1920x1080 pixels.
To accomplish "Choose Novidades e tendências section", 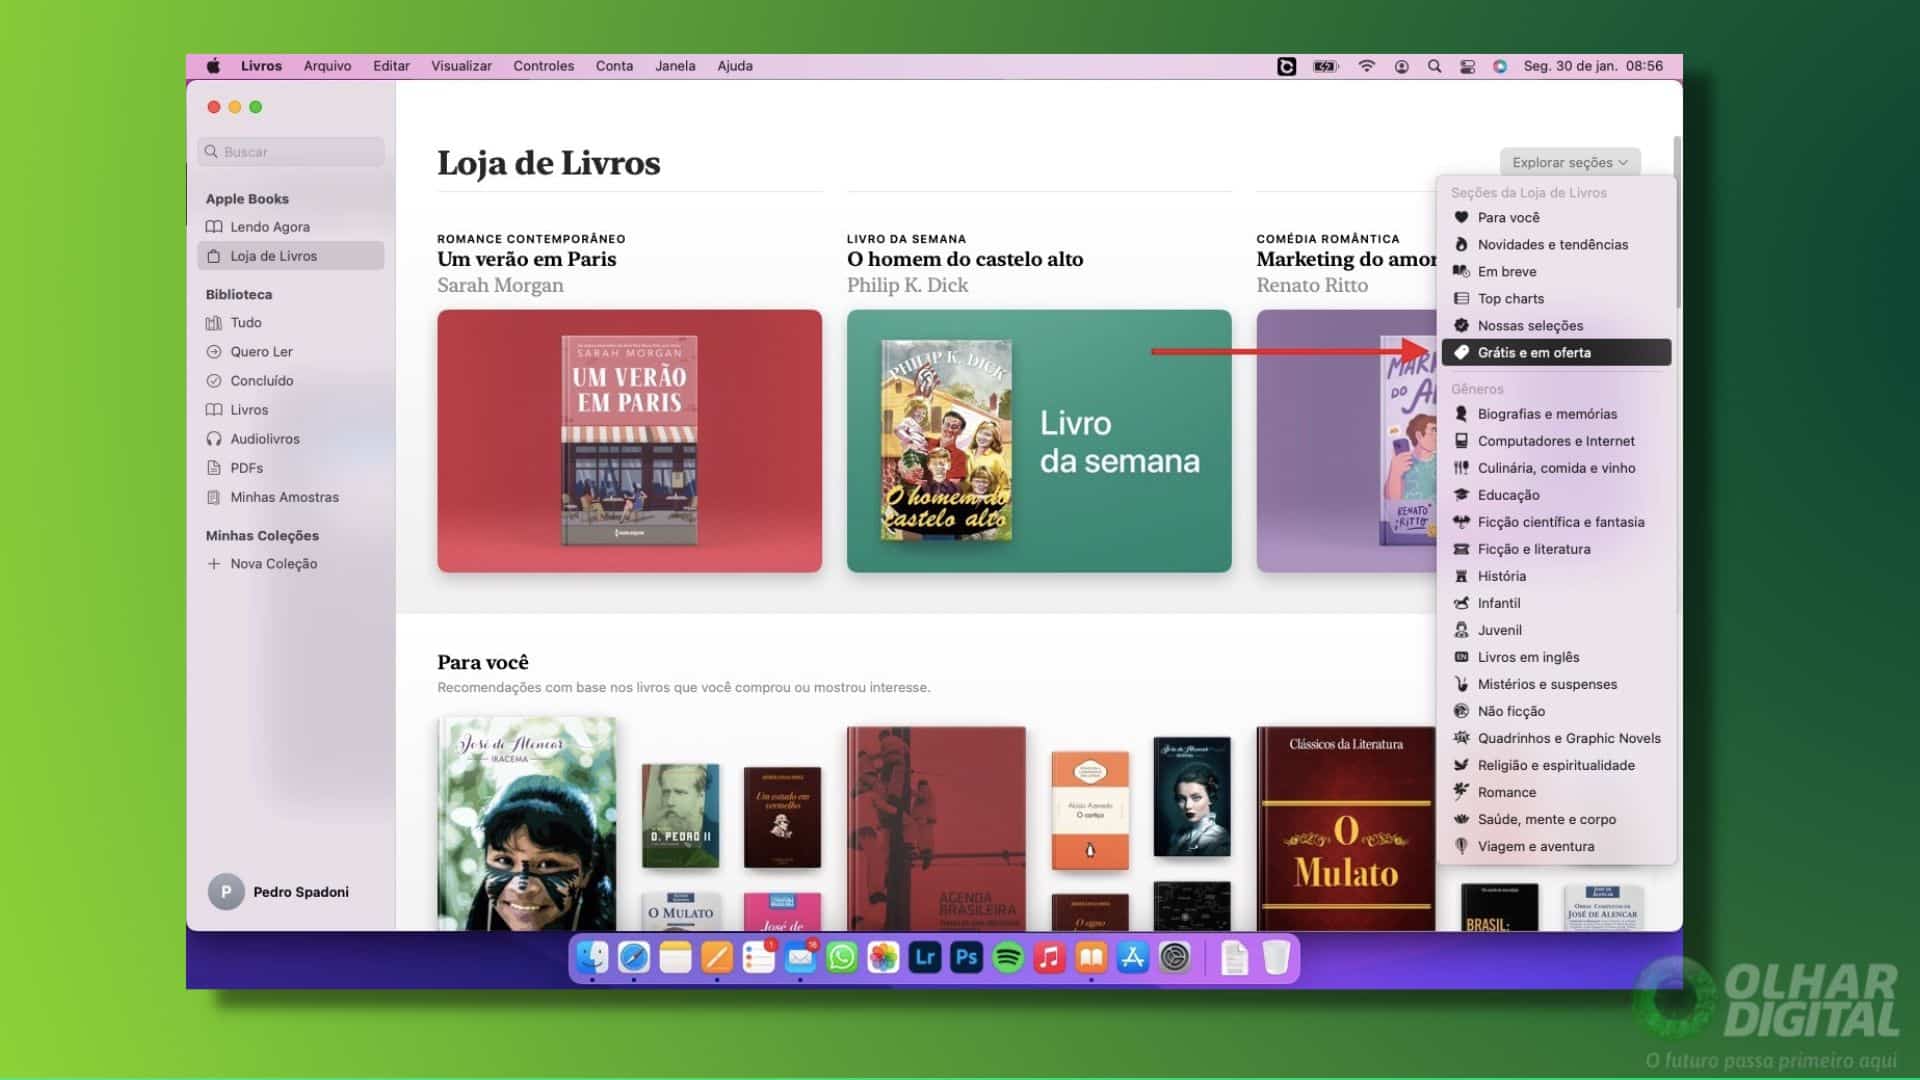I will click(1556, 245).
